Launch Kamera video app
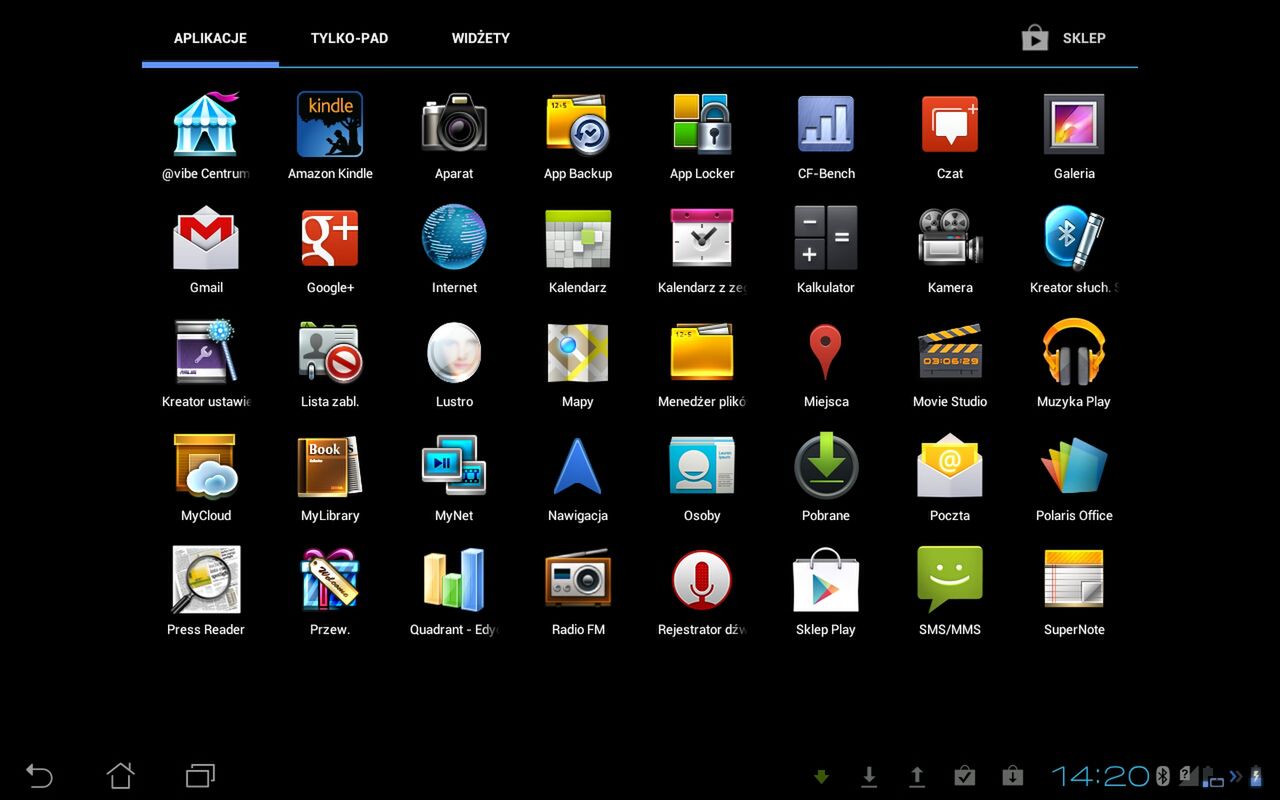This screenshot has height=800, width=1280. coord(950,238)
